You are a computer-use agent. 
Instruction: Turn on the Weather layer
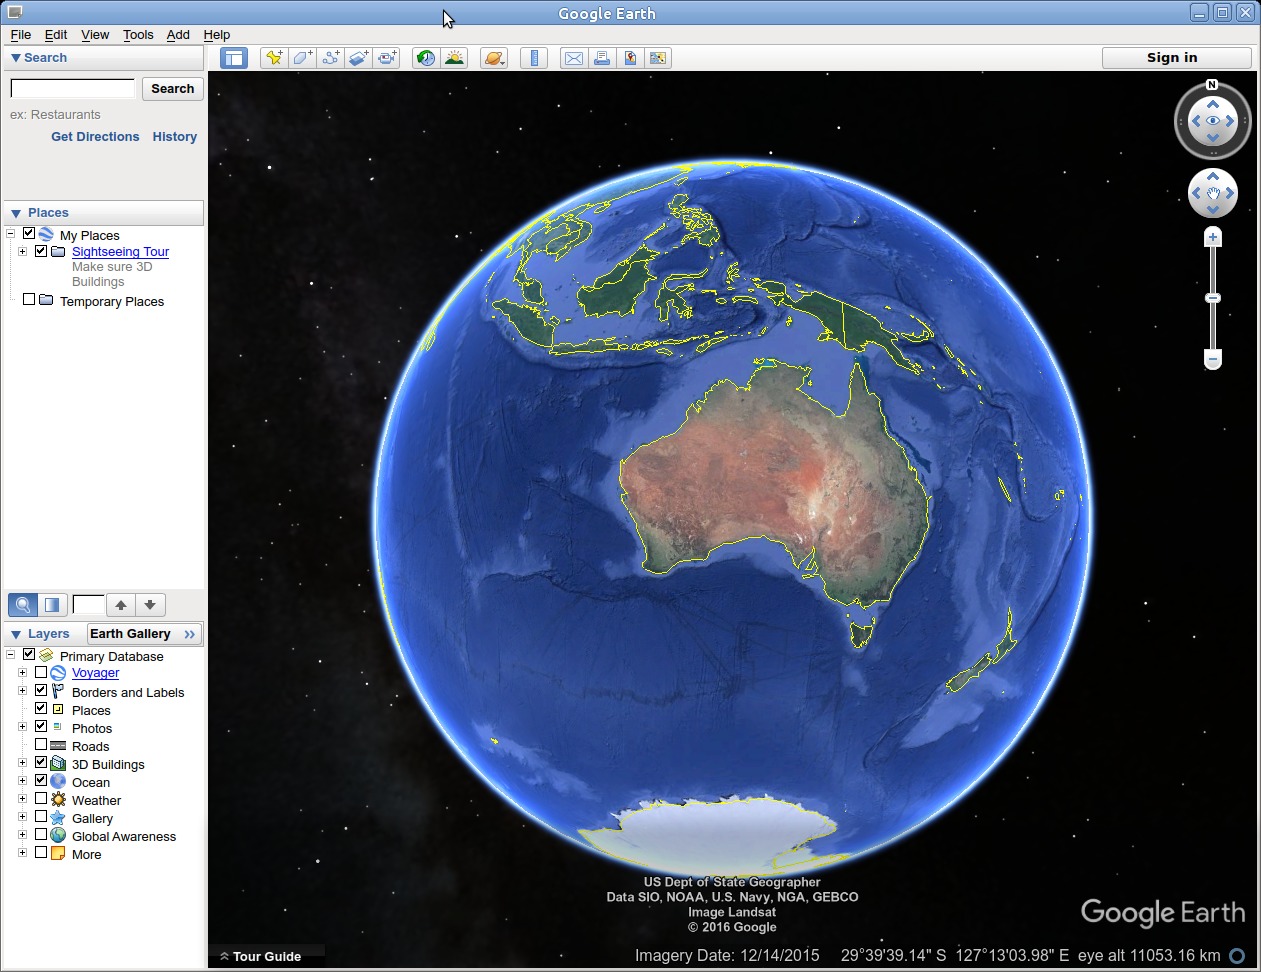coord(41,798)
